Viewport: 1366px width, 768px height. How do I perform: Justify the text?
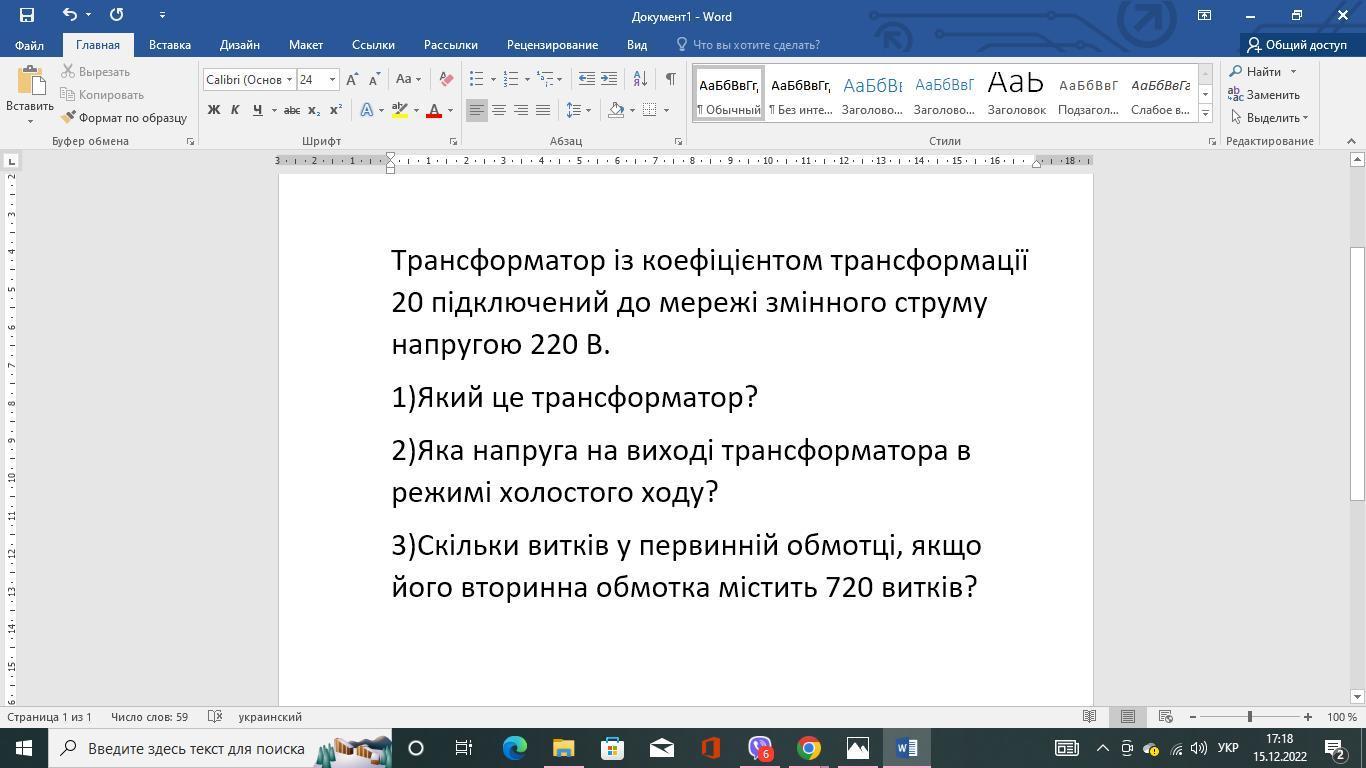click(543, 110)
